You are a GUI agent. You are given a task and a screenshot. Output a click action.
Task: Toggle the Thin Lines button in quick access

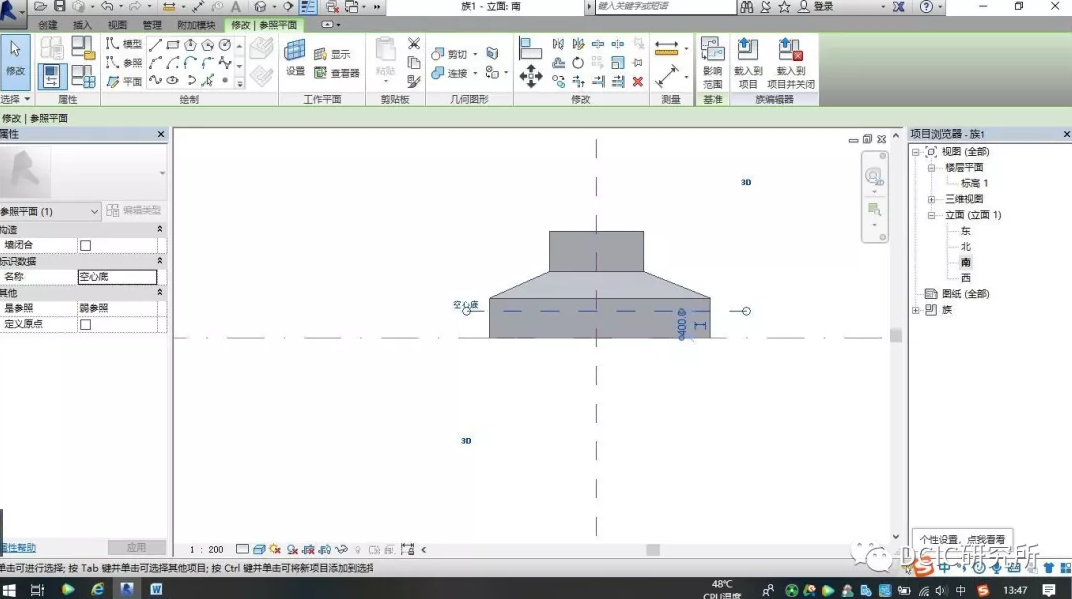pos(308,7)
